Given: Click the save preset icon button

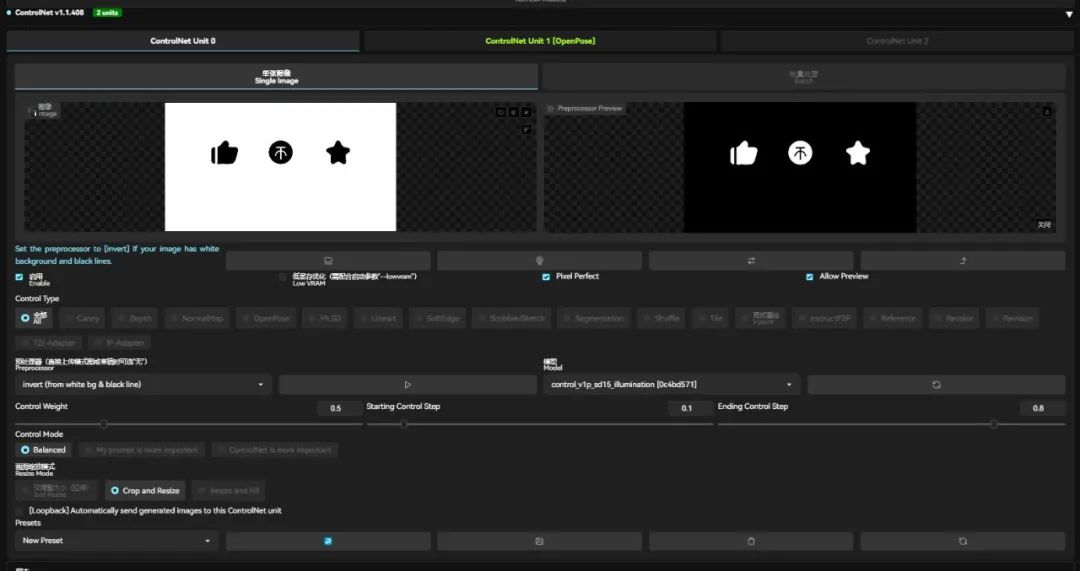Looking at the screenshot, I should pos(539,541).
